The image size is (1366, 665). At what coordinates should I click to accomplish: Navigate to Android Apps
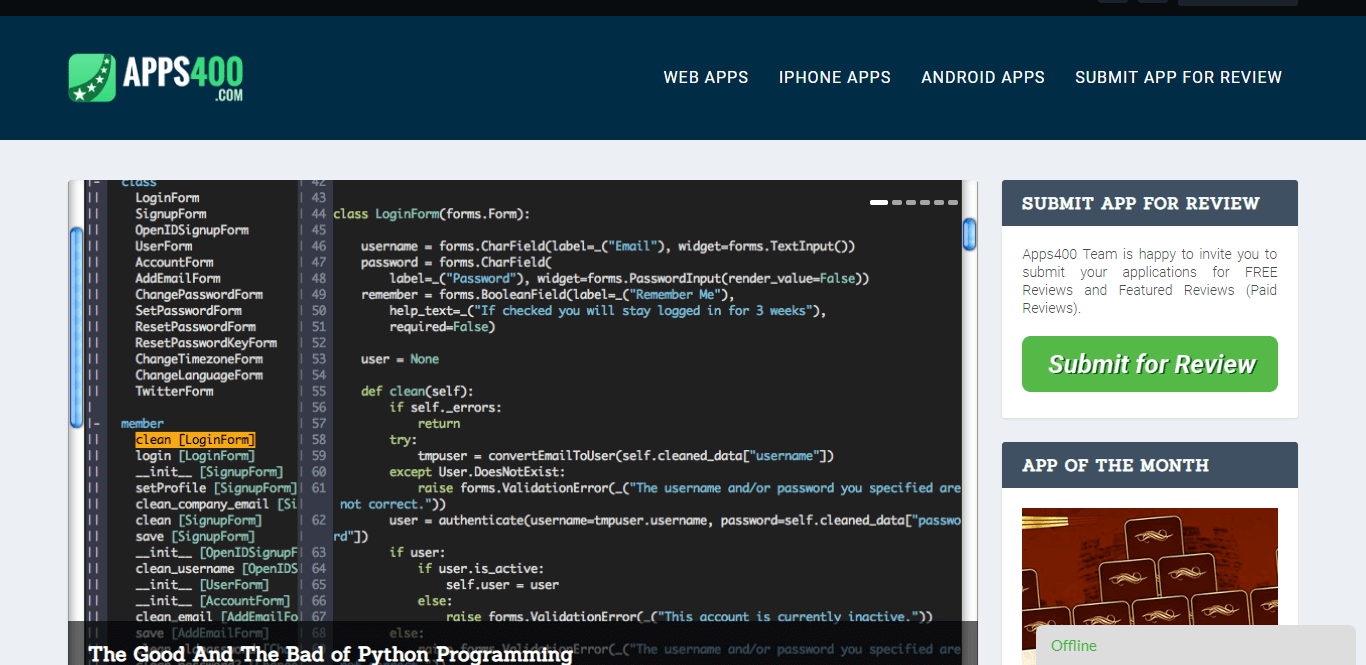[982, 78]
